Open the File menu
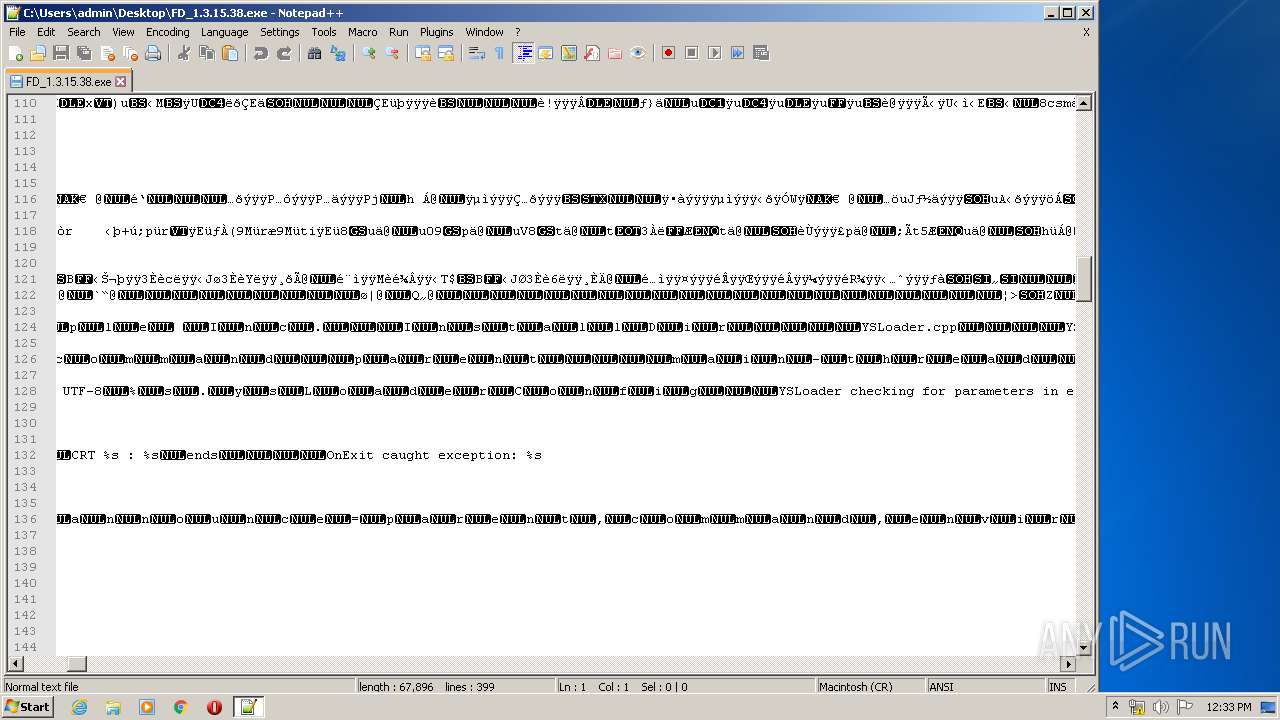This screenshot has height=720, width=1280. pyautogui.click(x=17, y=32)
